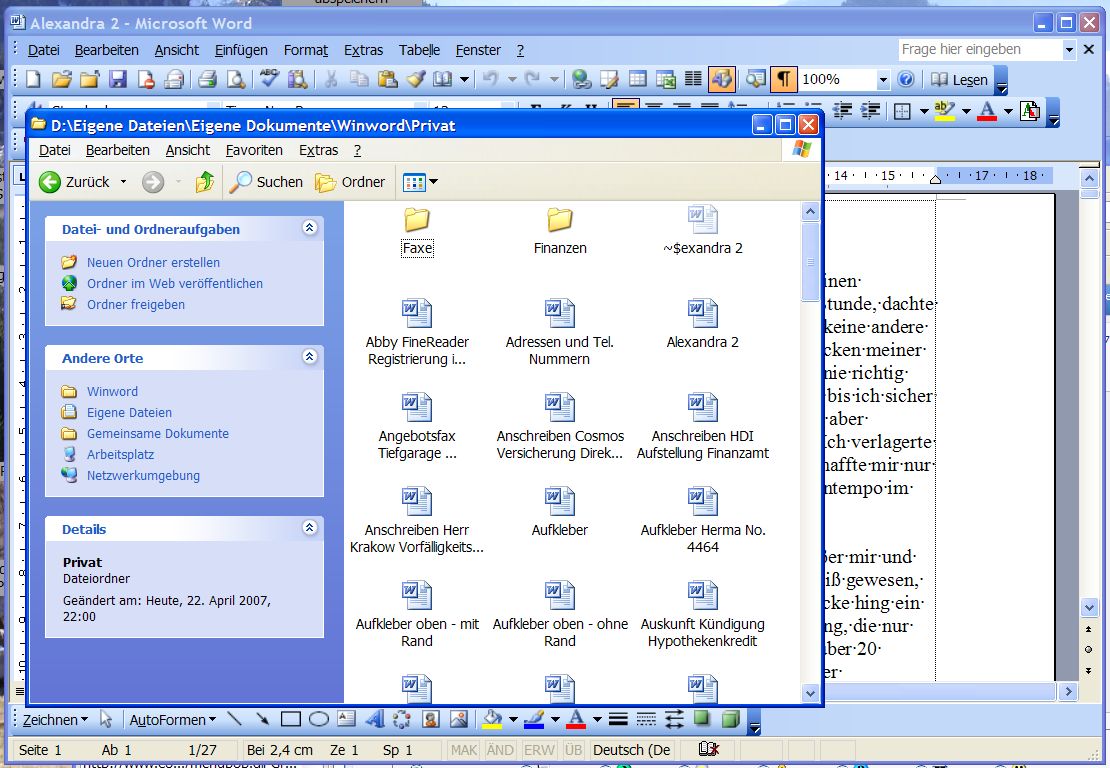Click fill color yellow paint bucket
The image size is (1110, 768).
coord(492,719)
